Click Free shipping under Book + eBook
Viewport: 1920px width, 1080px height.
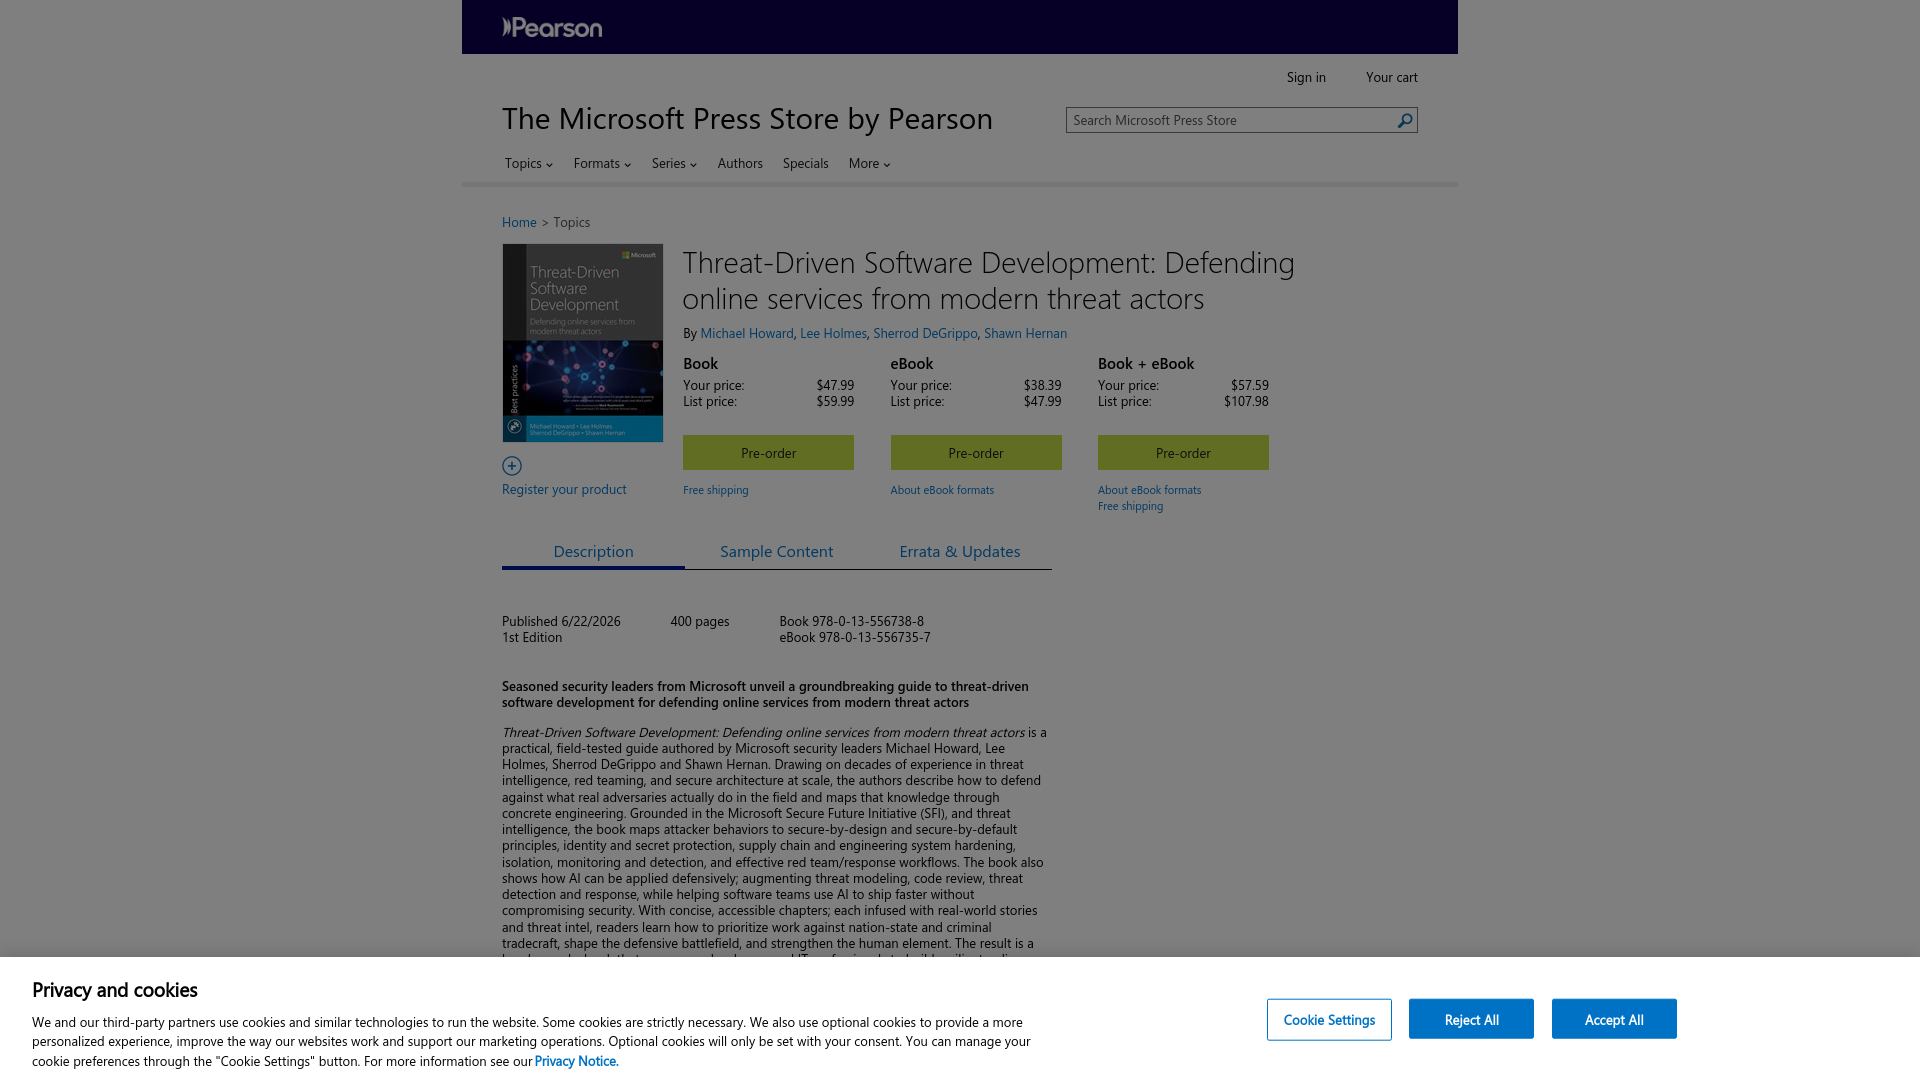click(x=1131, y=506)
